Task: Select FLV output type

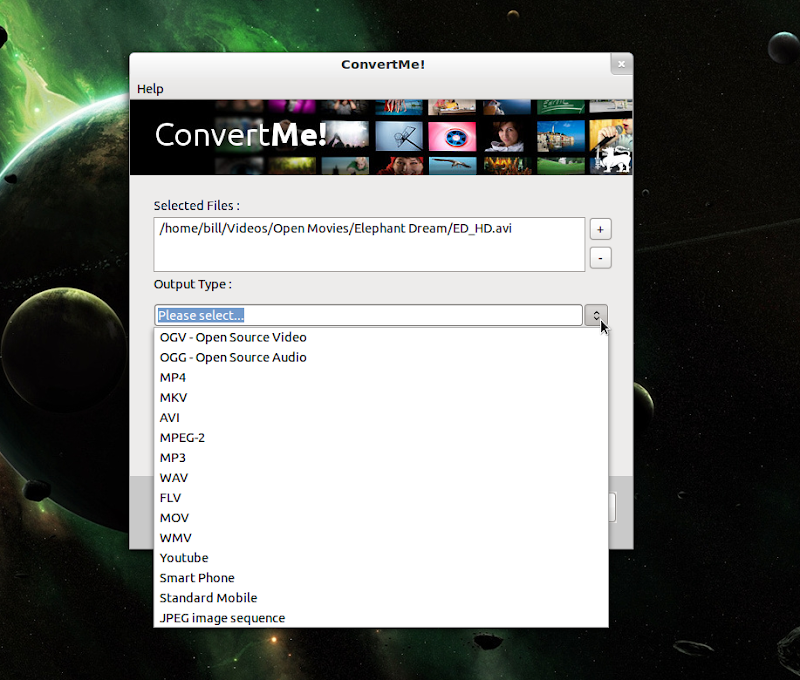Action: click(381, 497)
